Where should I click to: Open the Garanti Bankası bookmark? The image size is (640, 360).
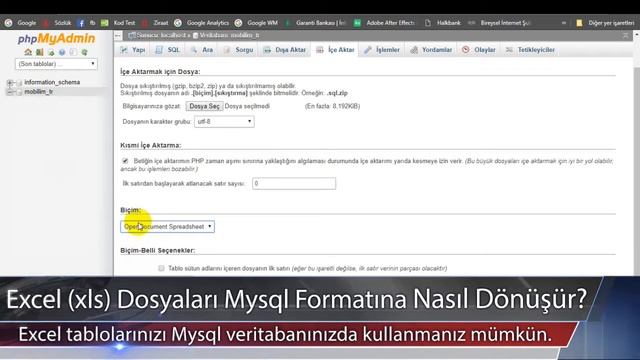pyautogui.click(x=316, y=23)
